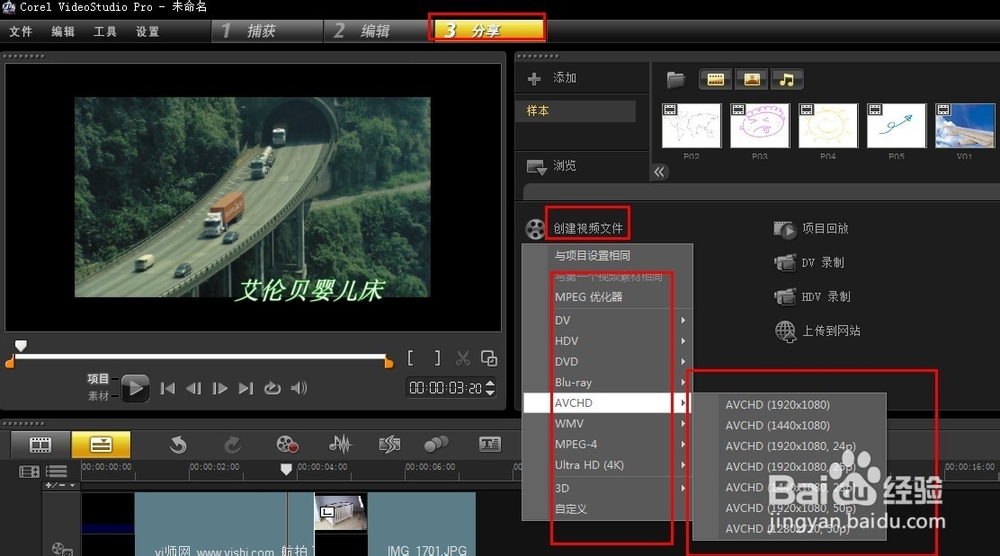Click the redo arrow in timeline toolbar
Viewport: 1000px width, 556px height.
point(232,444)
